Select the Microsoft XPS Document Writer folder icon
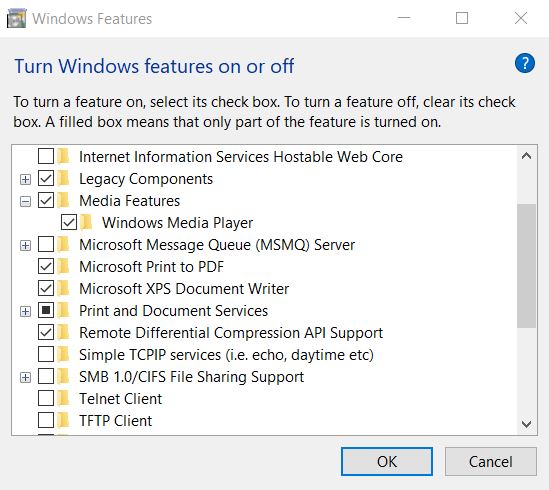549x490 pixels. [x=63, y=289]
